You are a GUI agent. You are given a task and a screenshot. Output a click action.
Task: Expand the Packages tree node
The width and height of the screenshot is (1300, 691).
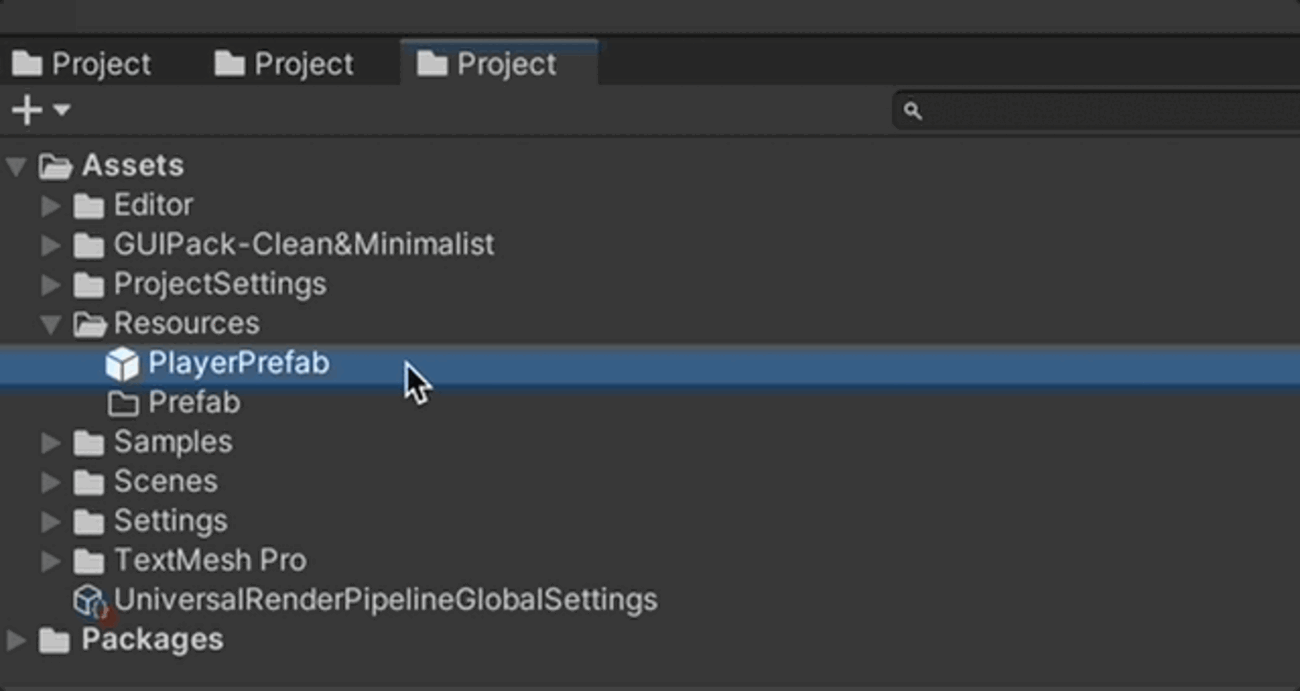tap(16, 640)
